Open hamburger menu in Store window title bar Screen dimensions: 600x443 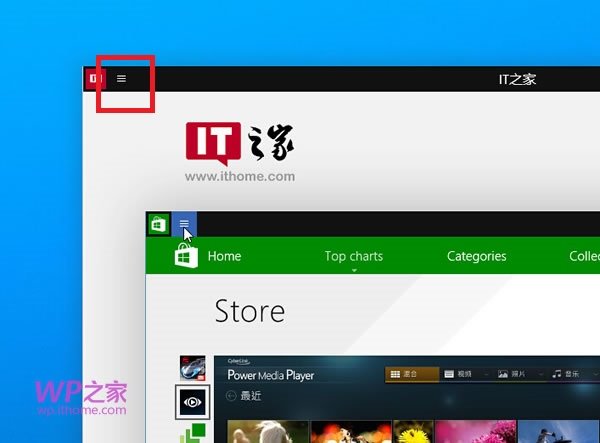click(184, 224)
